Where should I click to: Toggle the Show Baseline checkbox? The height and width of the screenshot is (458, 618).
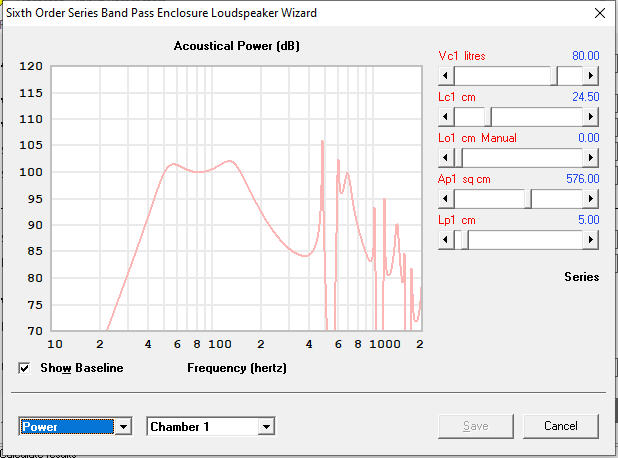(x=25, y=368)
